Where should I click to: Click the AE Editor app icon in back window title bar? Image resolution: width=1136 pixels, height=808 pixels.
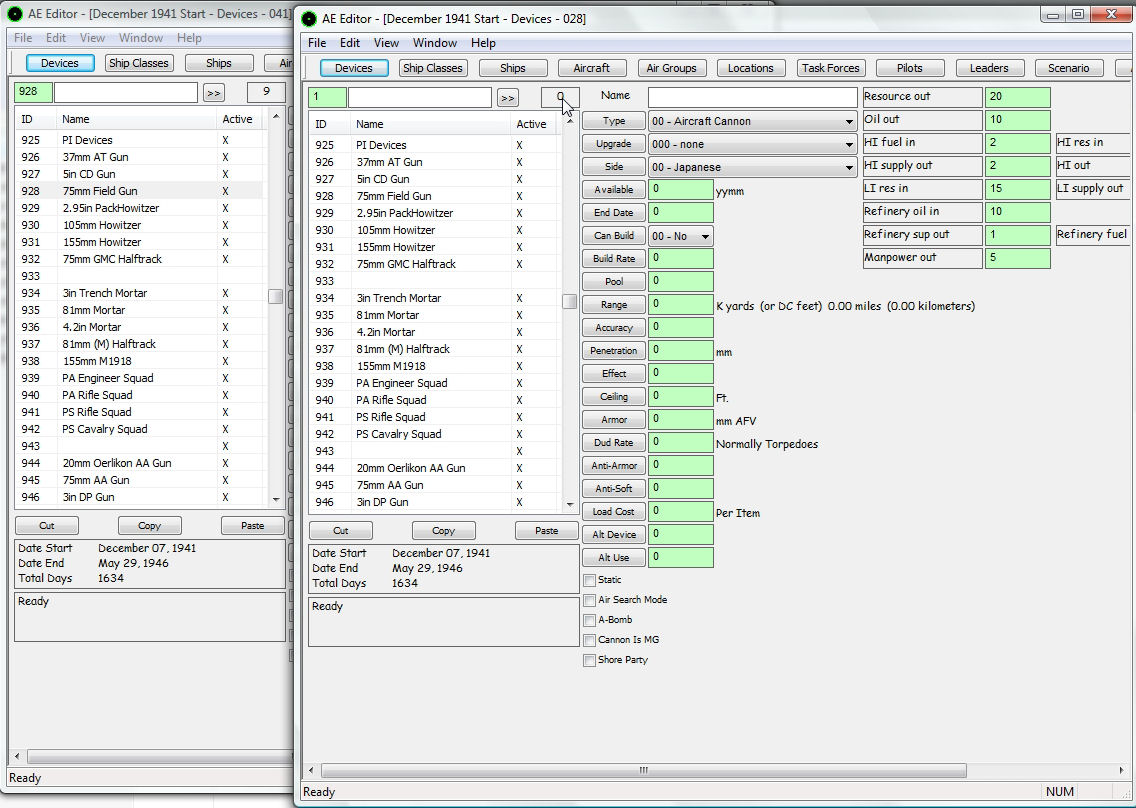click(x=15, y=14)
